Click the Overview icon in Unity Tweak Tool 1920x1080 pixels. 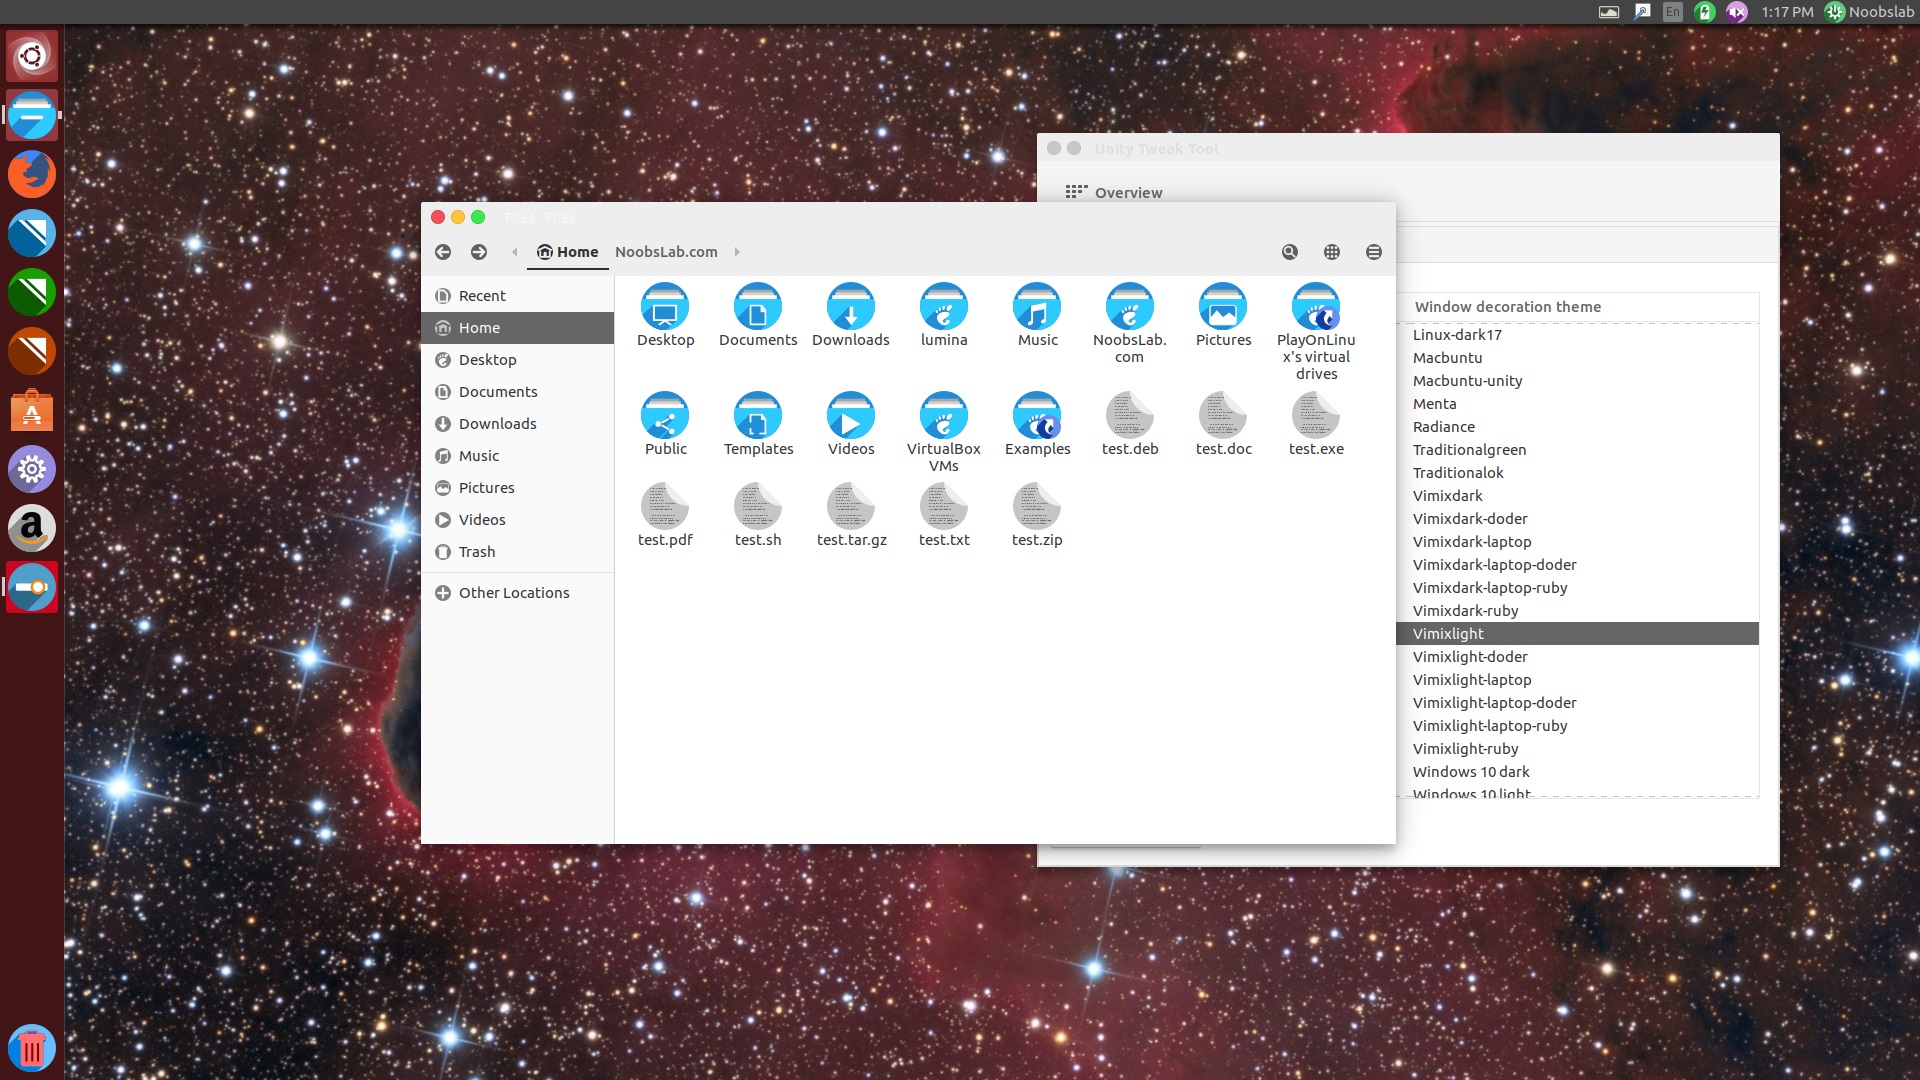[x=1077, y=192]
